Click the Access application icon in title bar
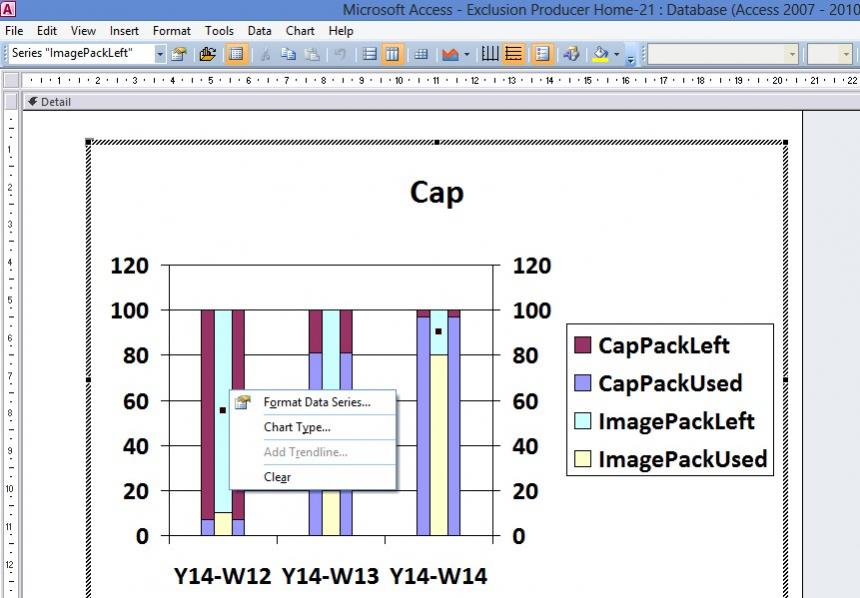The image size is (860, 598). [x=8, y=9]
